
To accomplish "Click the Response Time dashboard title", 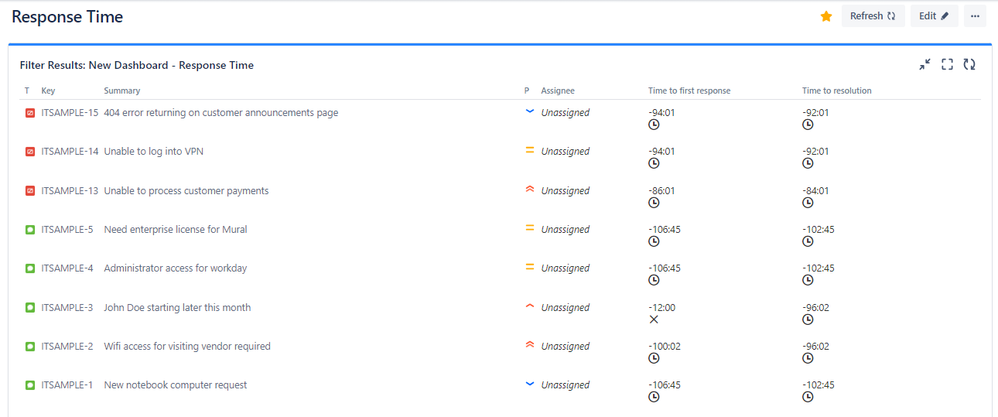I will click(67, 17).
